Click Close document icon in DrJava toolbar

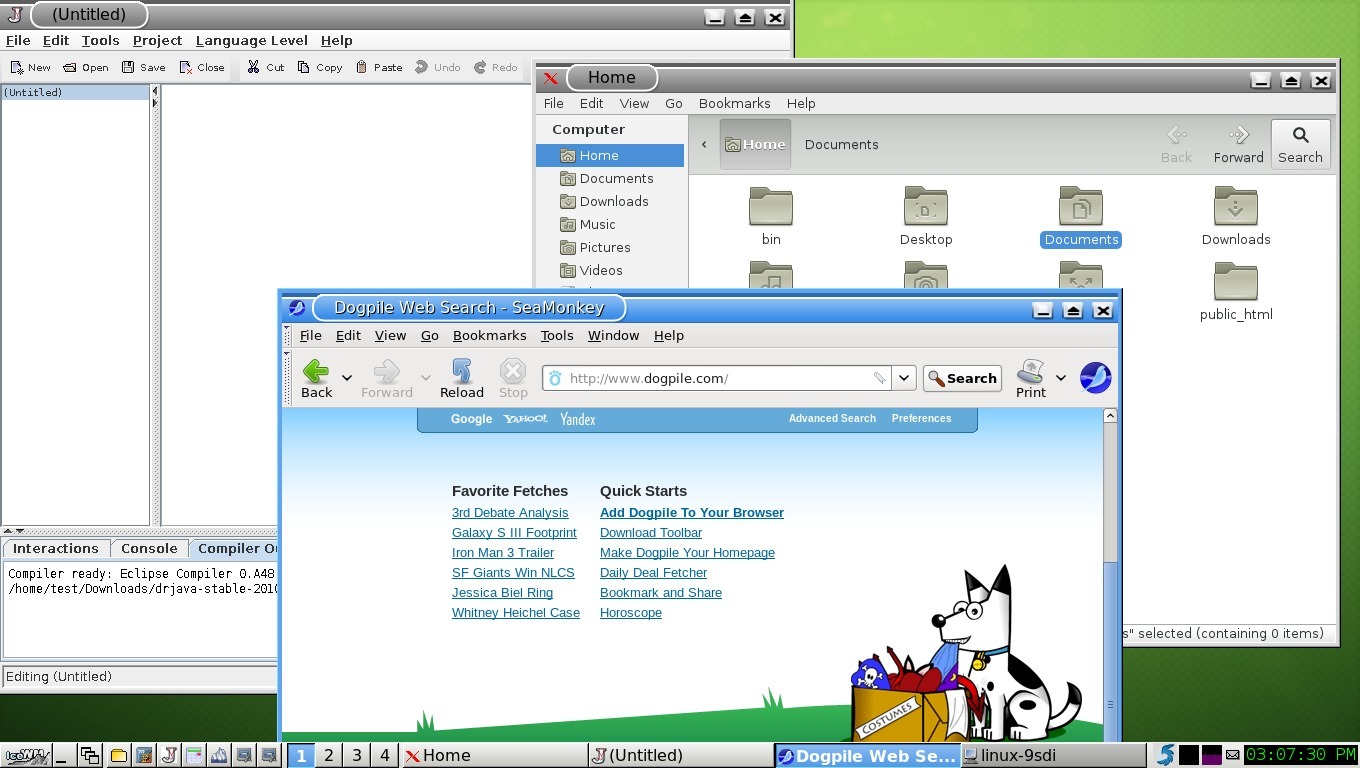[x=186, y=67]
